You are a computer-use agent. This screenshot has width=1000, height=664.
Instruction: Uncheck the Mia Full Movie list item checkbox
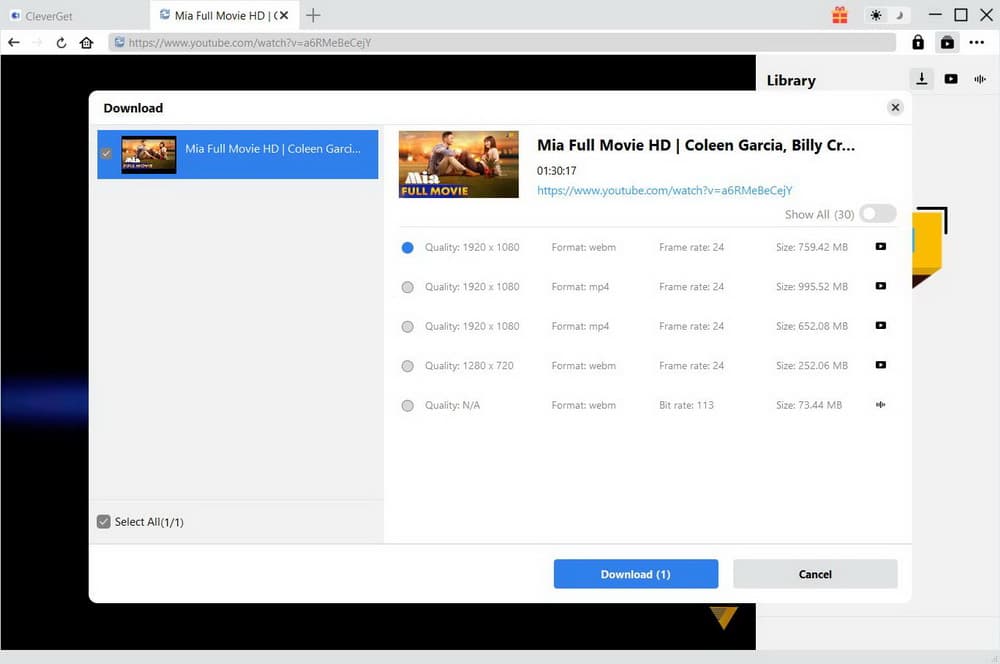click(x=106, y=153)
